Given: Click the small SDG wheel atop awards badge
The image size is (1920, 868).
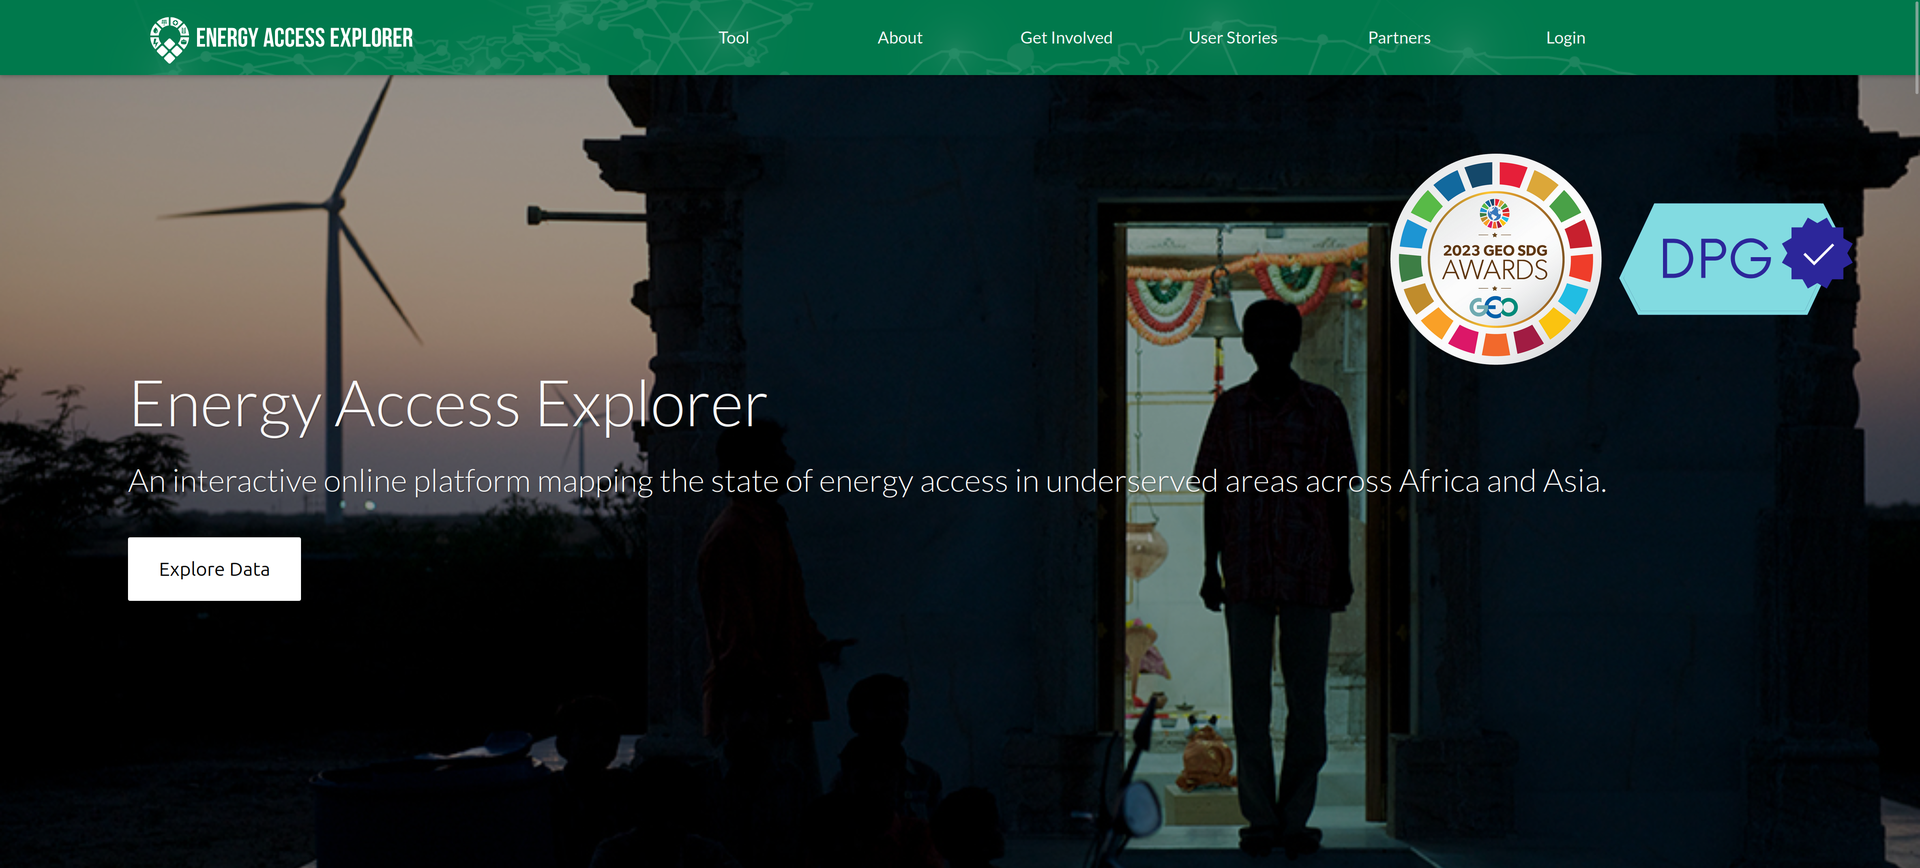Looking at the screenshot, I should pyautogui.click(x=1494, y=213).
